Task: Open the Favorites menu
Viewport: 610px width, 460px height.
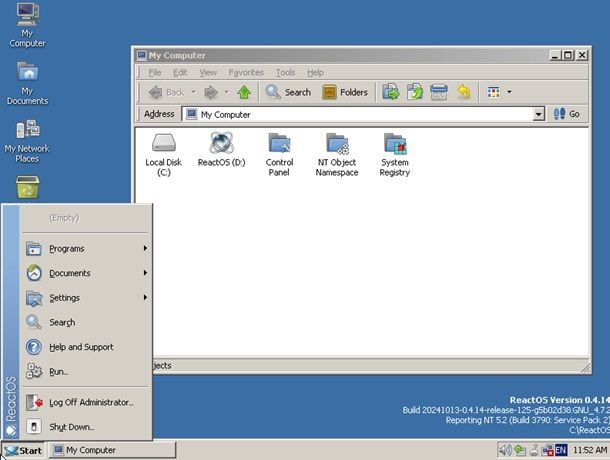Action: point(246,72)
